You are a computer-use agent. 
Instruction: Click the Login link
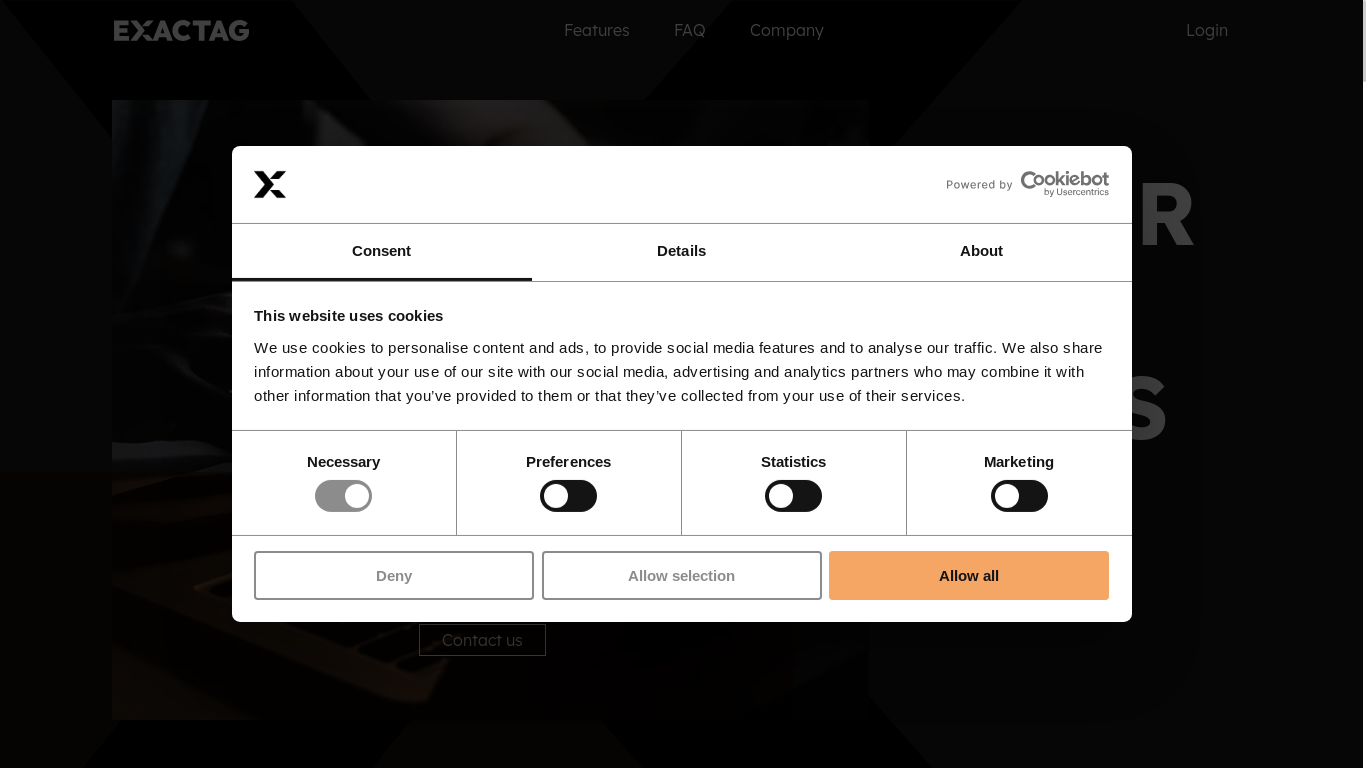[1207, 30]
